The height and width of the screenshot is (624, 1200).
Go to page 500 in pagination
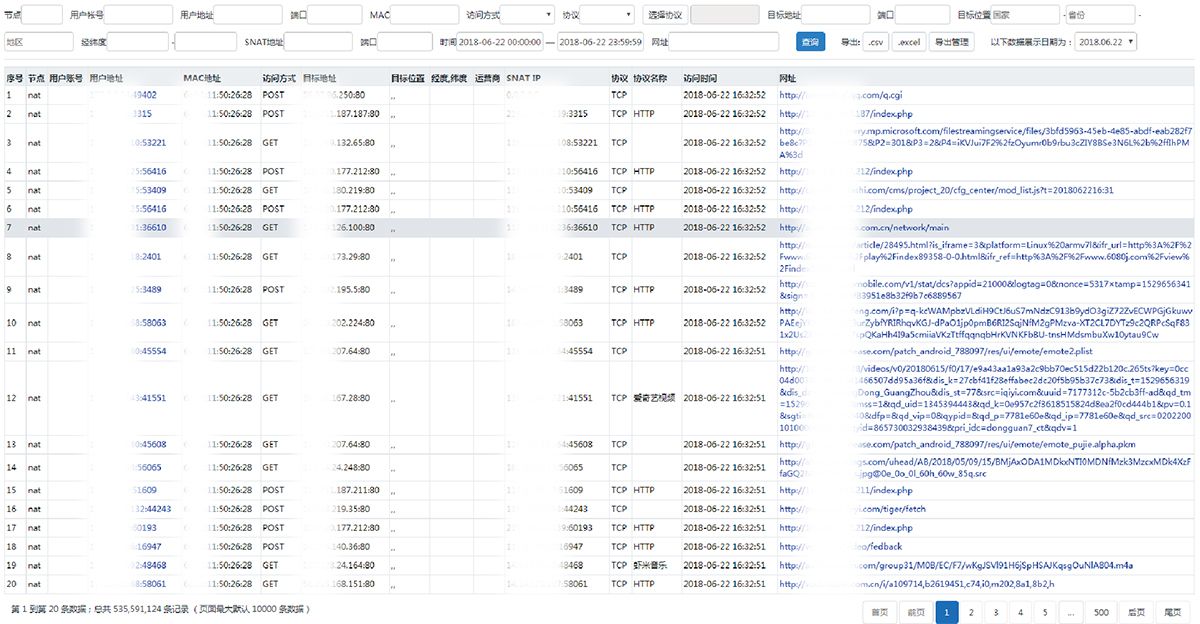(x=1101, y=612)
